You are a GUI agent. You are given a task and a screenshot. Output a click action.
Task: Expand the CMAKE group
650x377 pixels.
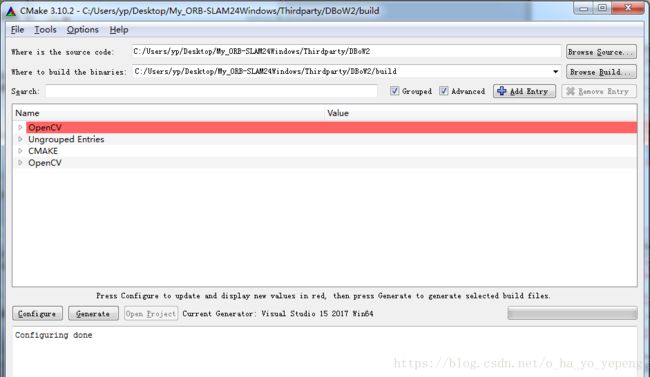click(x=20, y=151)
